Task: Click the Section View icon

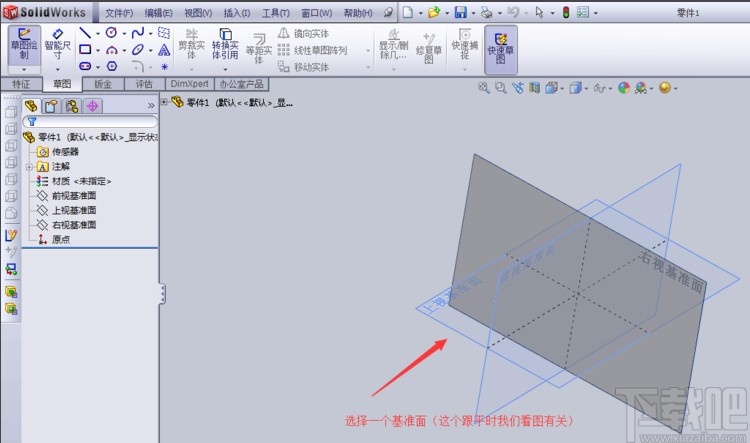Action: point(534,88)
